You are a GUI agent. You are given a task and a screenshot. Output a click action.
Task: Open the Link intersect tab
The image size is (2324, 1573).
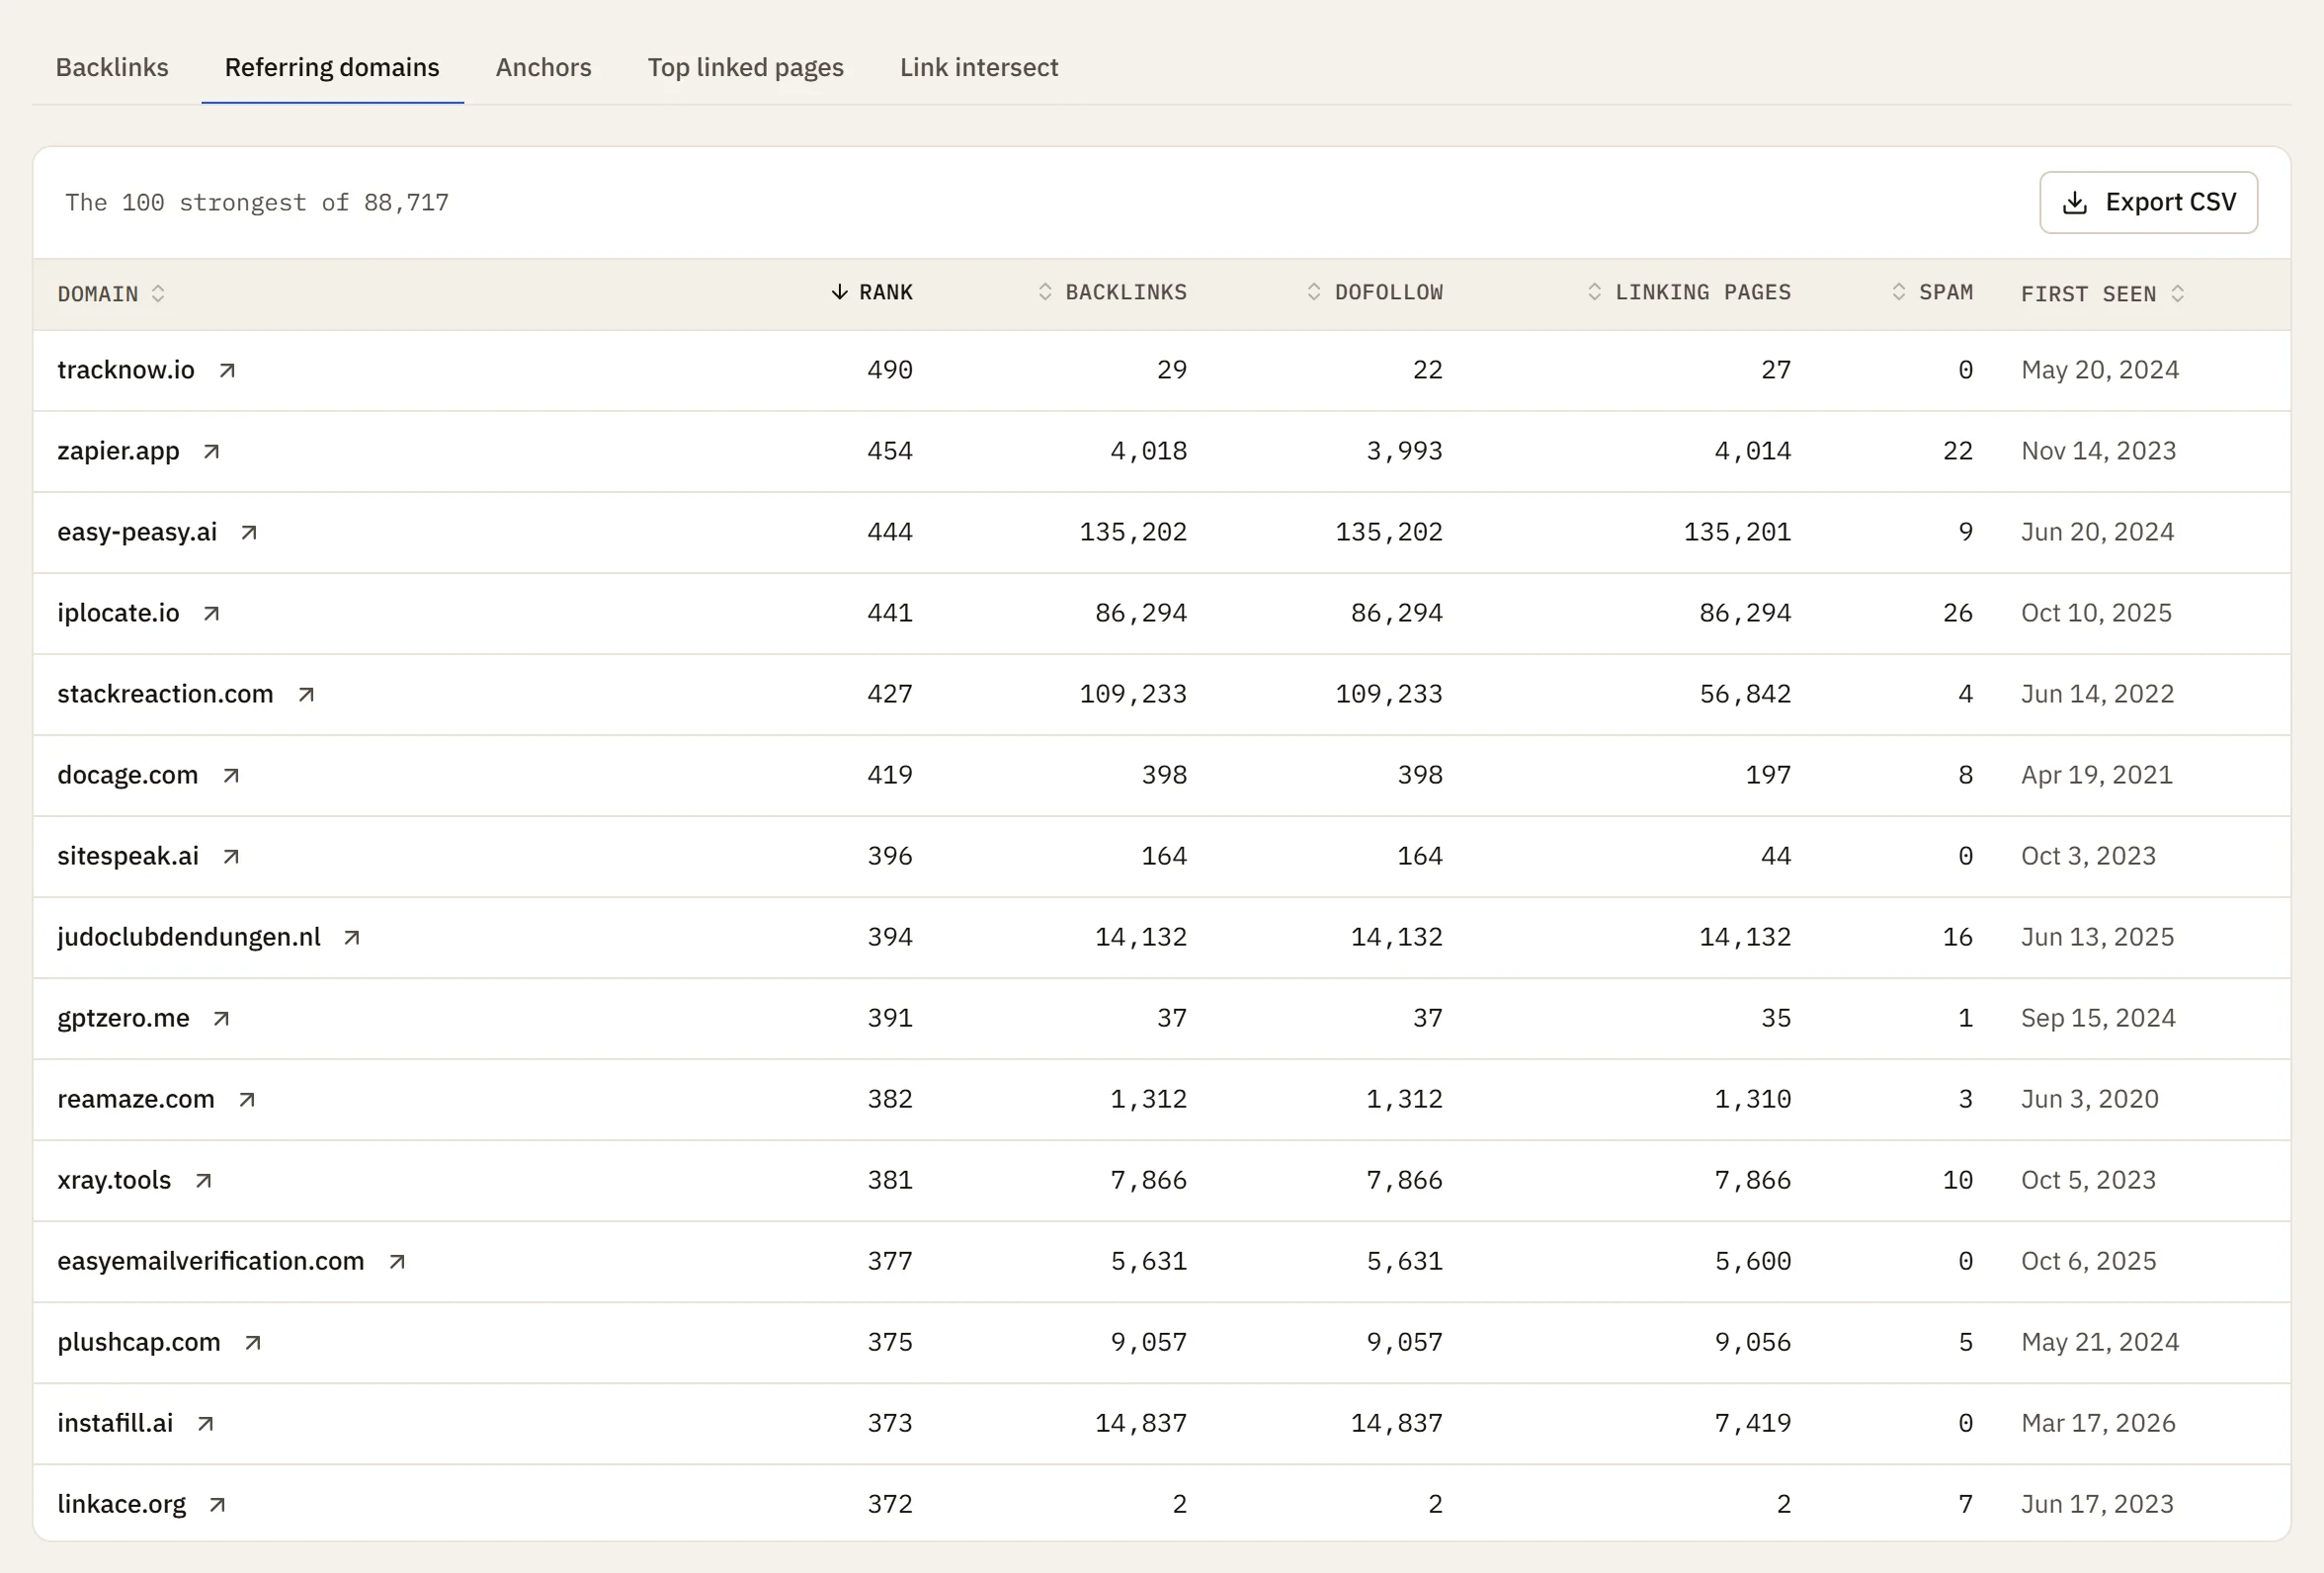(x=979, y=67)
